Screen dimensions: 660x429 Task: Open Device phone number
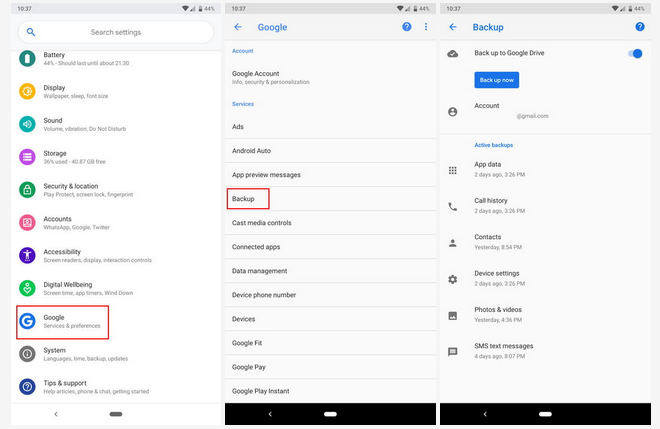pyautogui.click(x=330, y=295)
